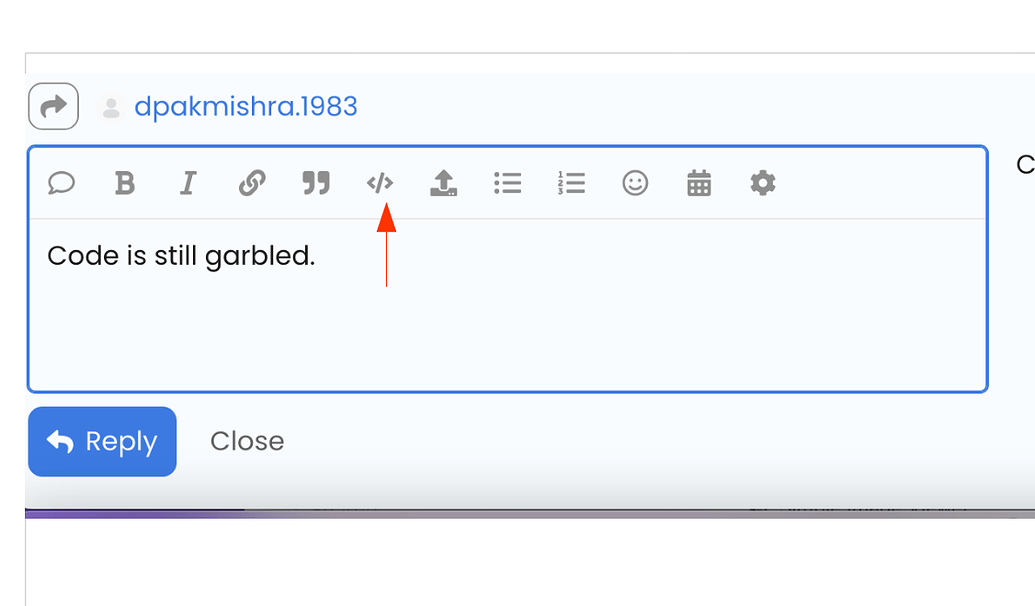
Task: Add a blockquote with the quote icon
Action: click(316, 183)
